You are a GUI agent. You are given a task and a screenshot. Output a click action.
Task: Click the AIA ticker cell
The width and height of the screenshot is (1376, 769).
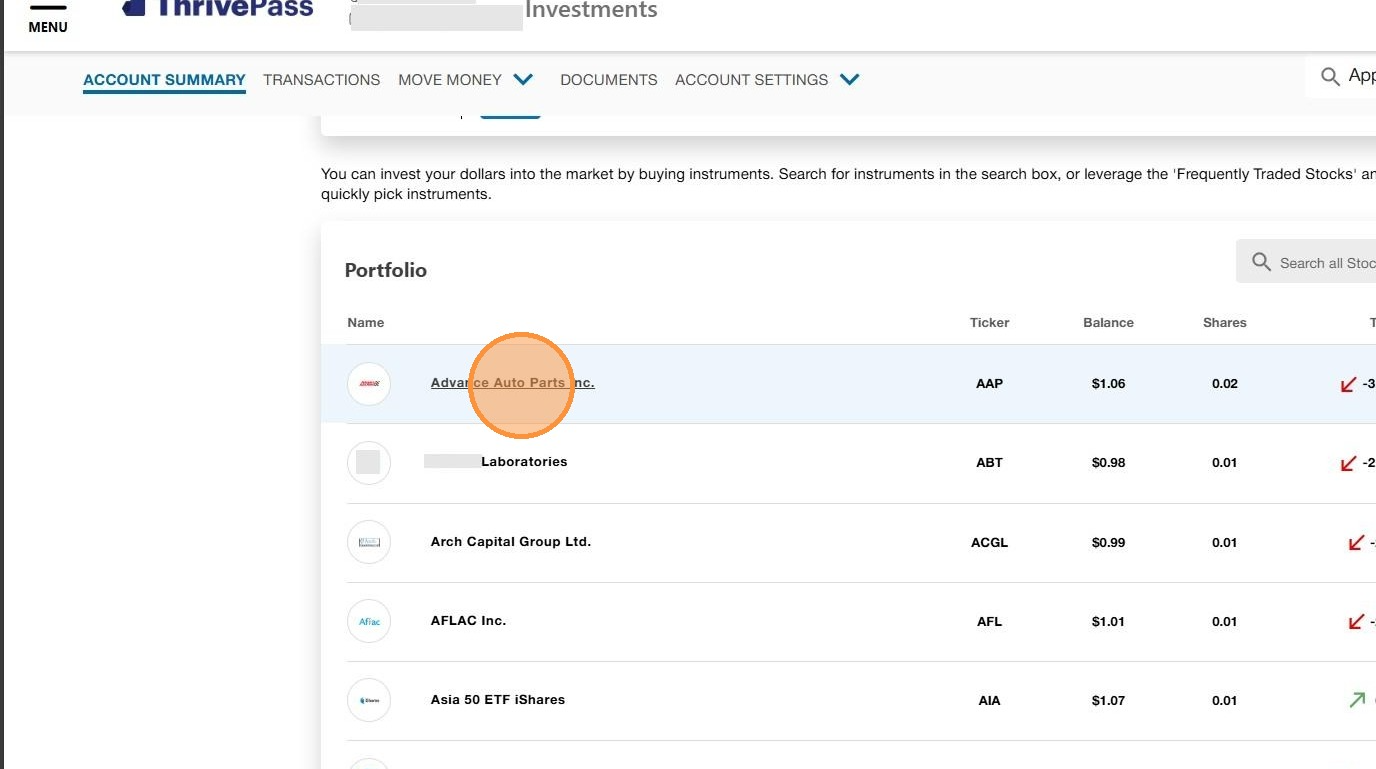click(989, 701)
